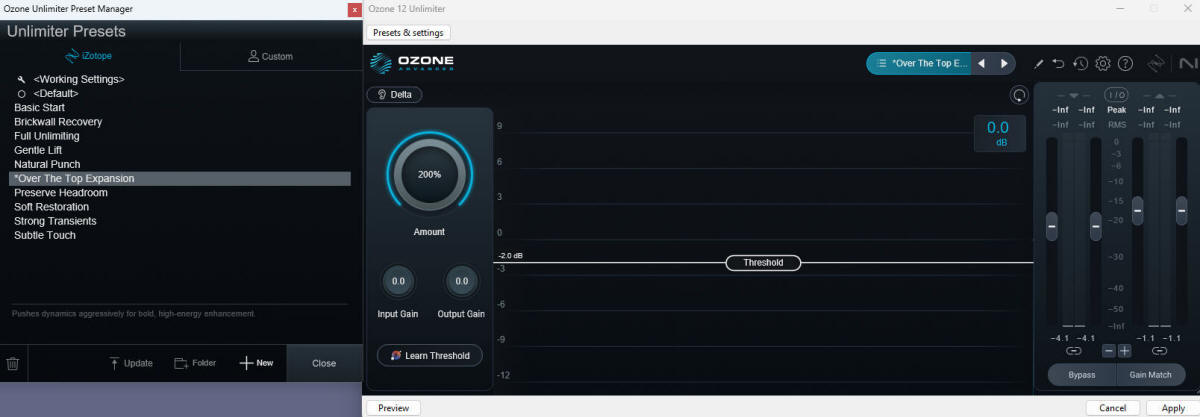The image size is (1200, 417).
Task: Click the undo arrow icon
Action: pos(1059,63)
